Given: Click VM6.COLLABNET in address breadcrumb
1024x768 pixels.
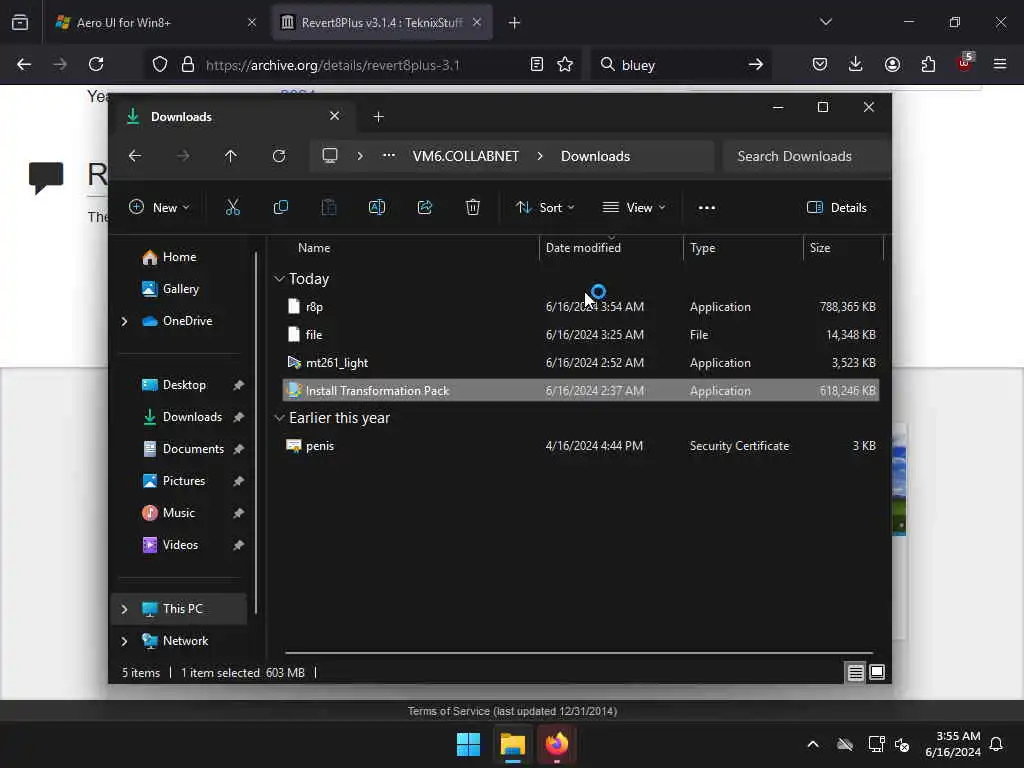Looking at the screenshot, I should coord(466,156).
